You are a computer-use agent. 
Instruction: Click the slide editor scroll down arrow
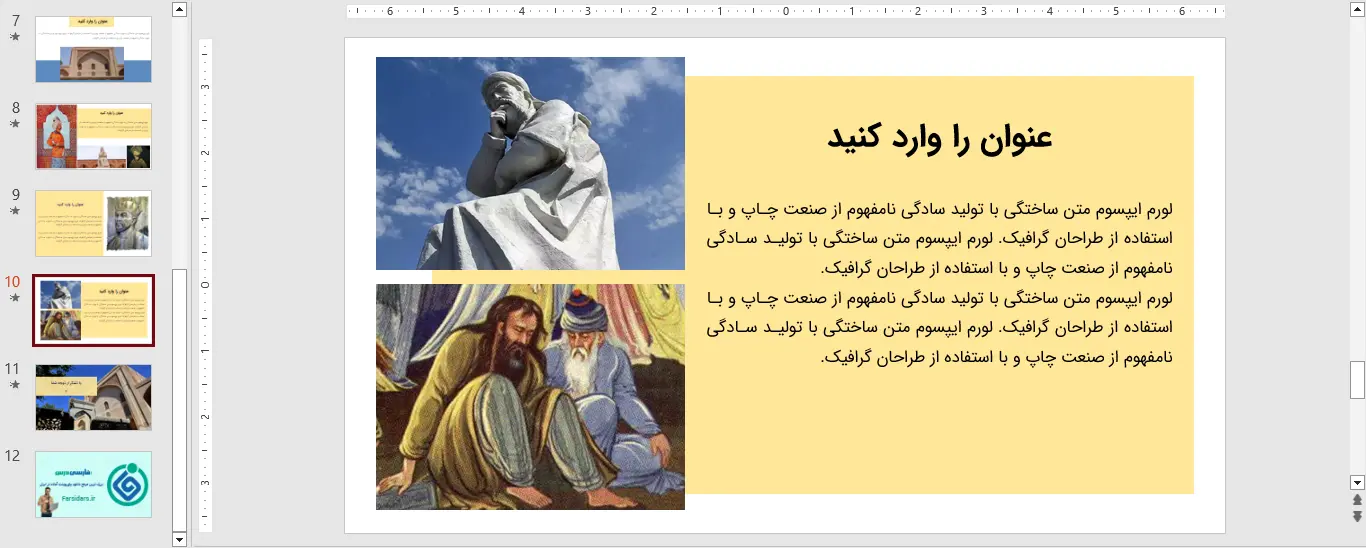(1357, 482)
